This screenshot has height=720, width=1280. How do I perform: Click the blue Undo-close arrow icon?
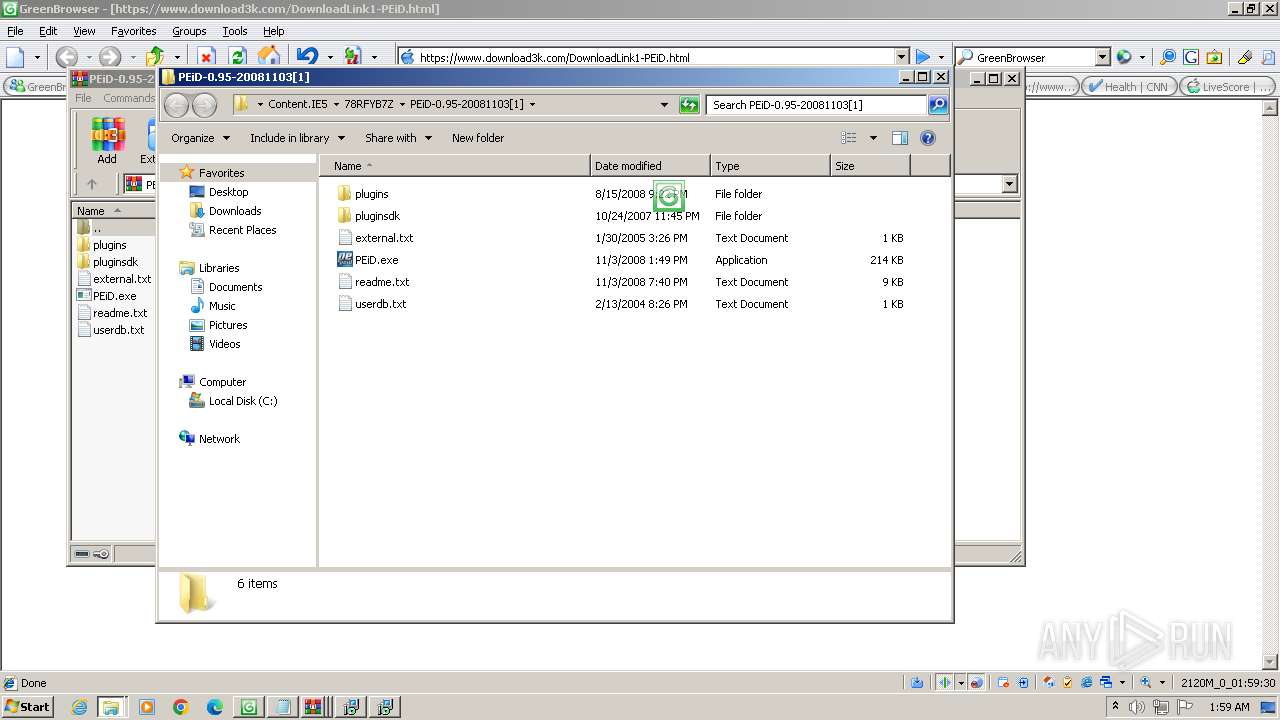point(307,57)
